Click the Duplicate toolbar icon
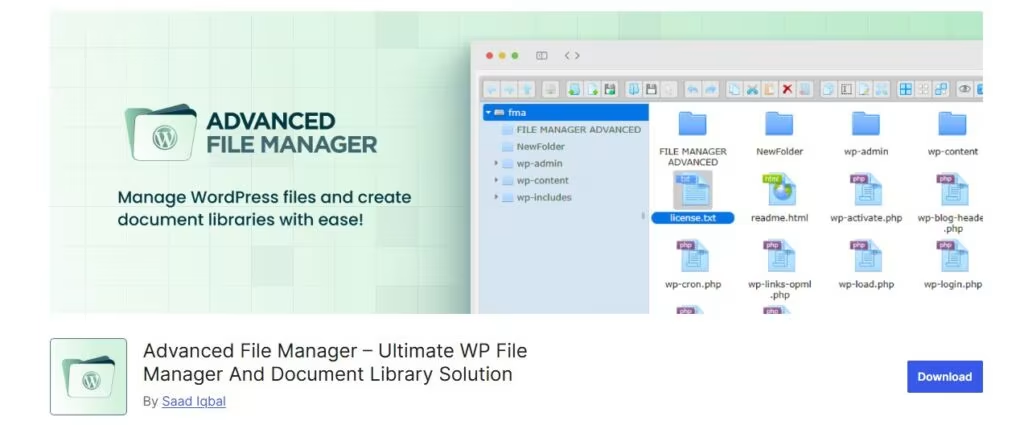Screen dimensions: 1024x425 coord(829,89)
